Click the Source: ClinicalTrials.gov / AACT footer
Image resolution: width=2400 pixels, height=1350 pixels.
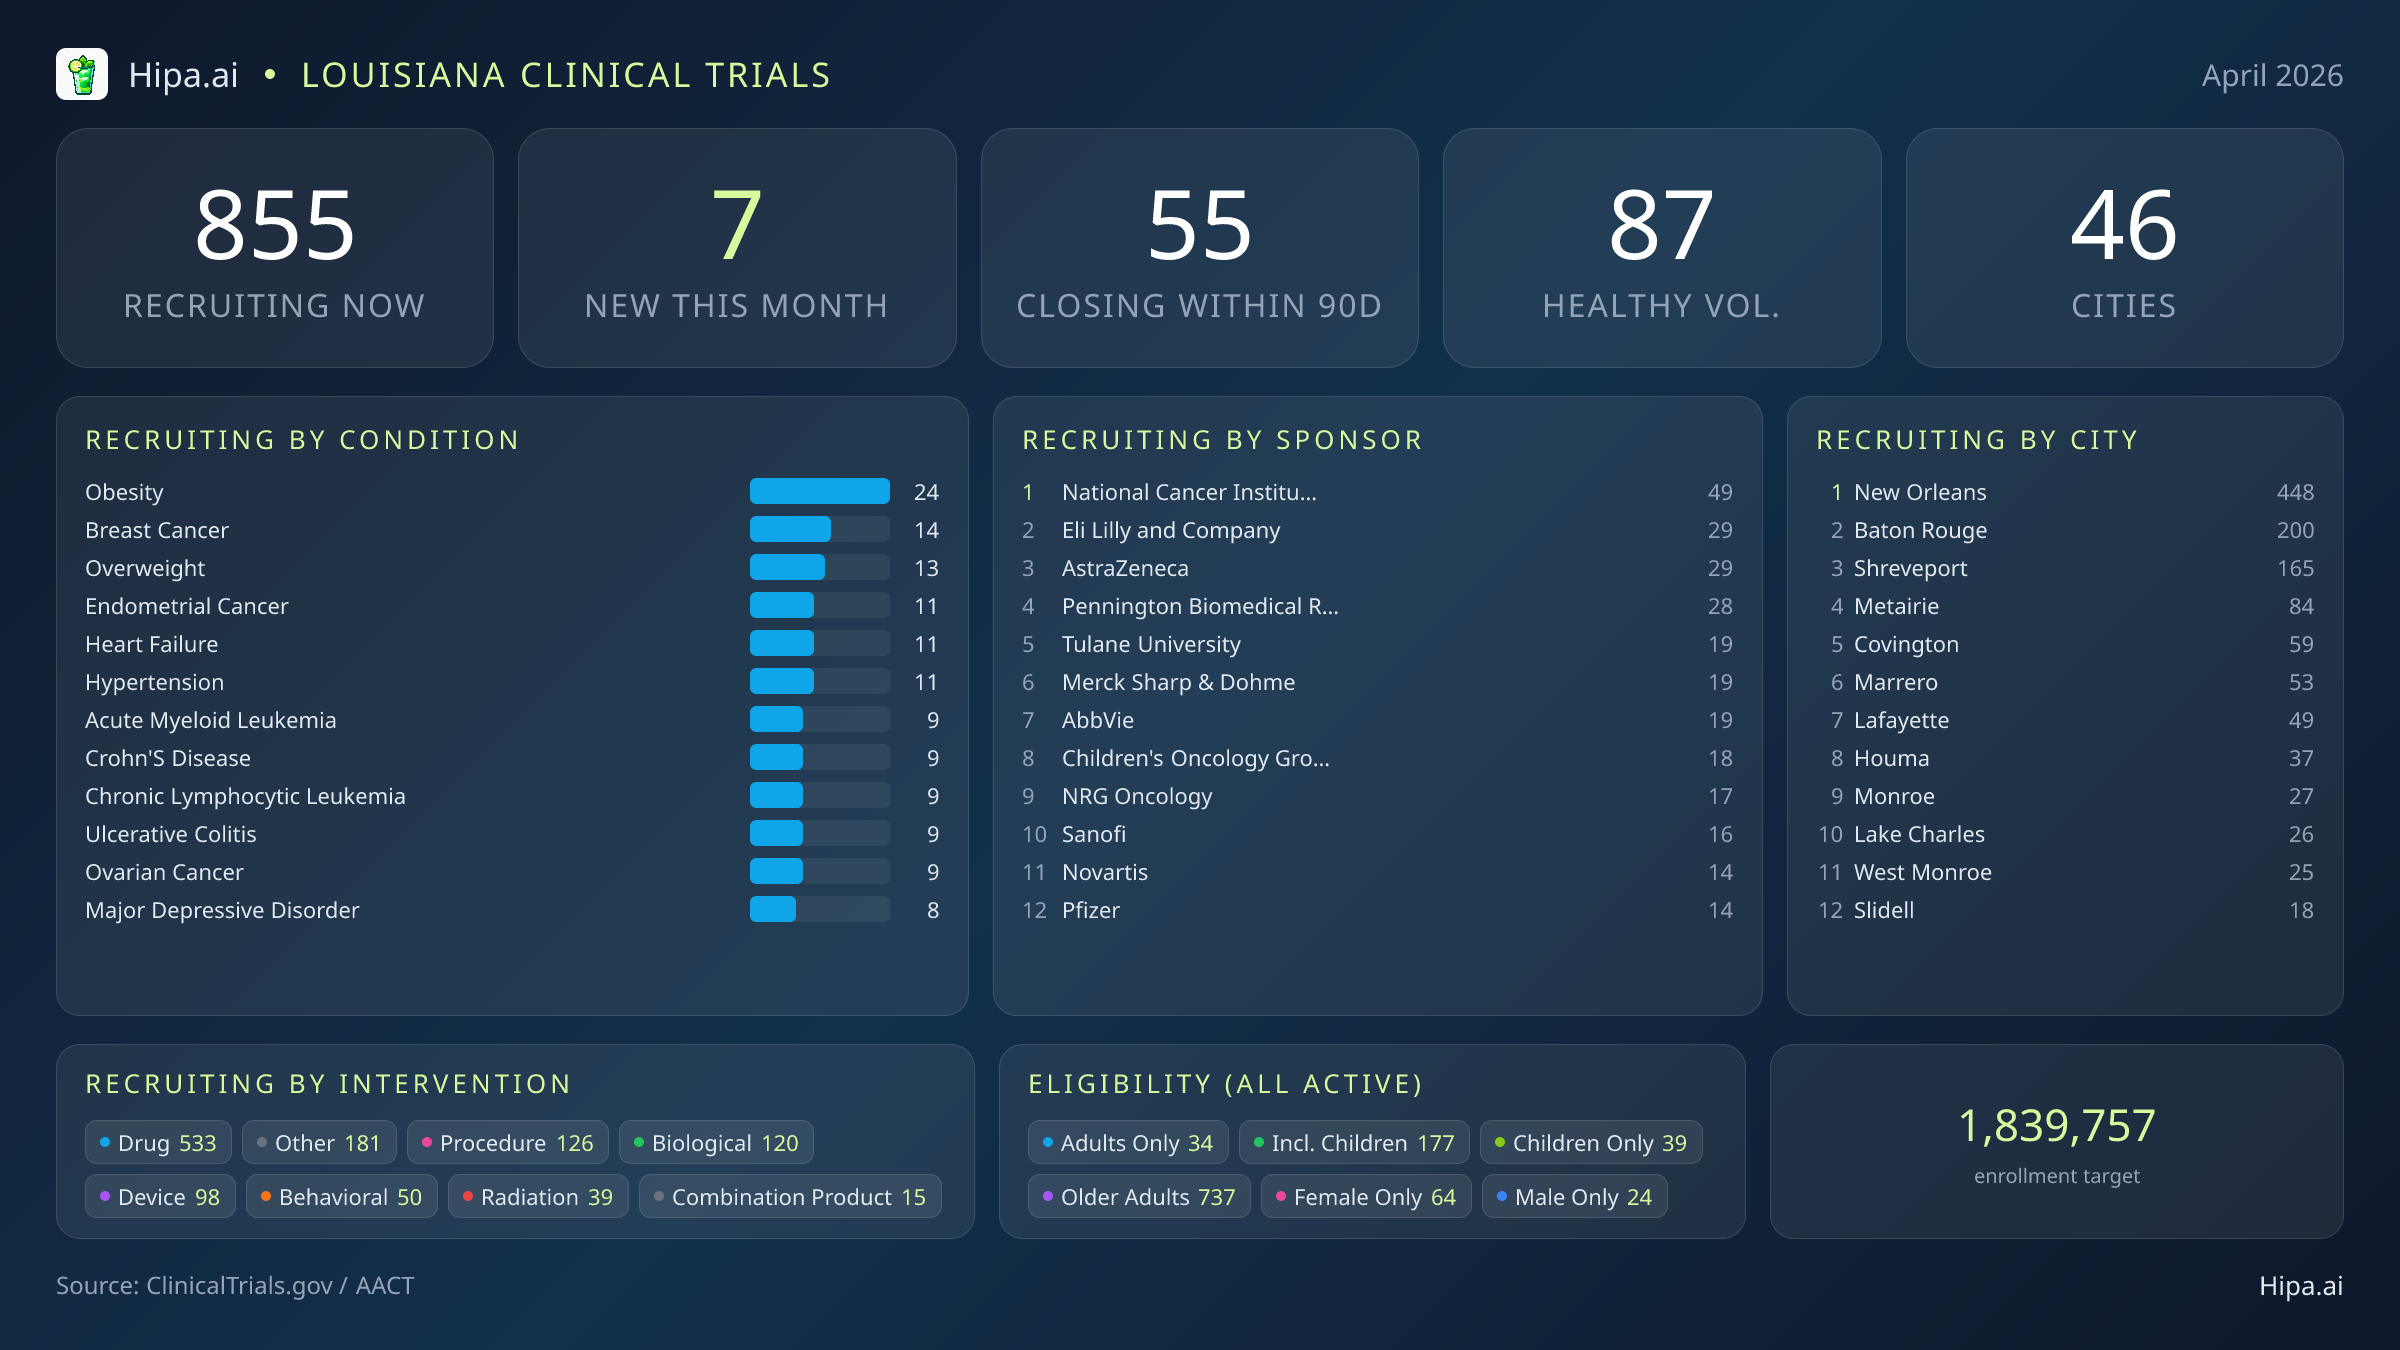235,1286
